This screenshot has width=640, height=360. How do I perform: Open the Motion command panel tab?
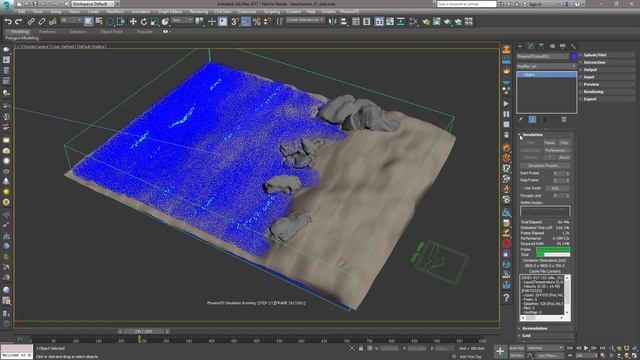(x=552, y=46)
